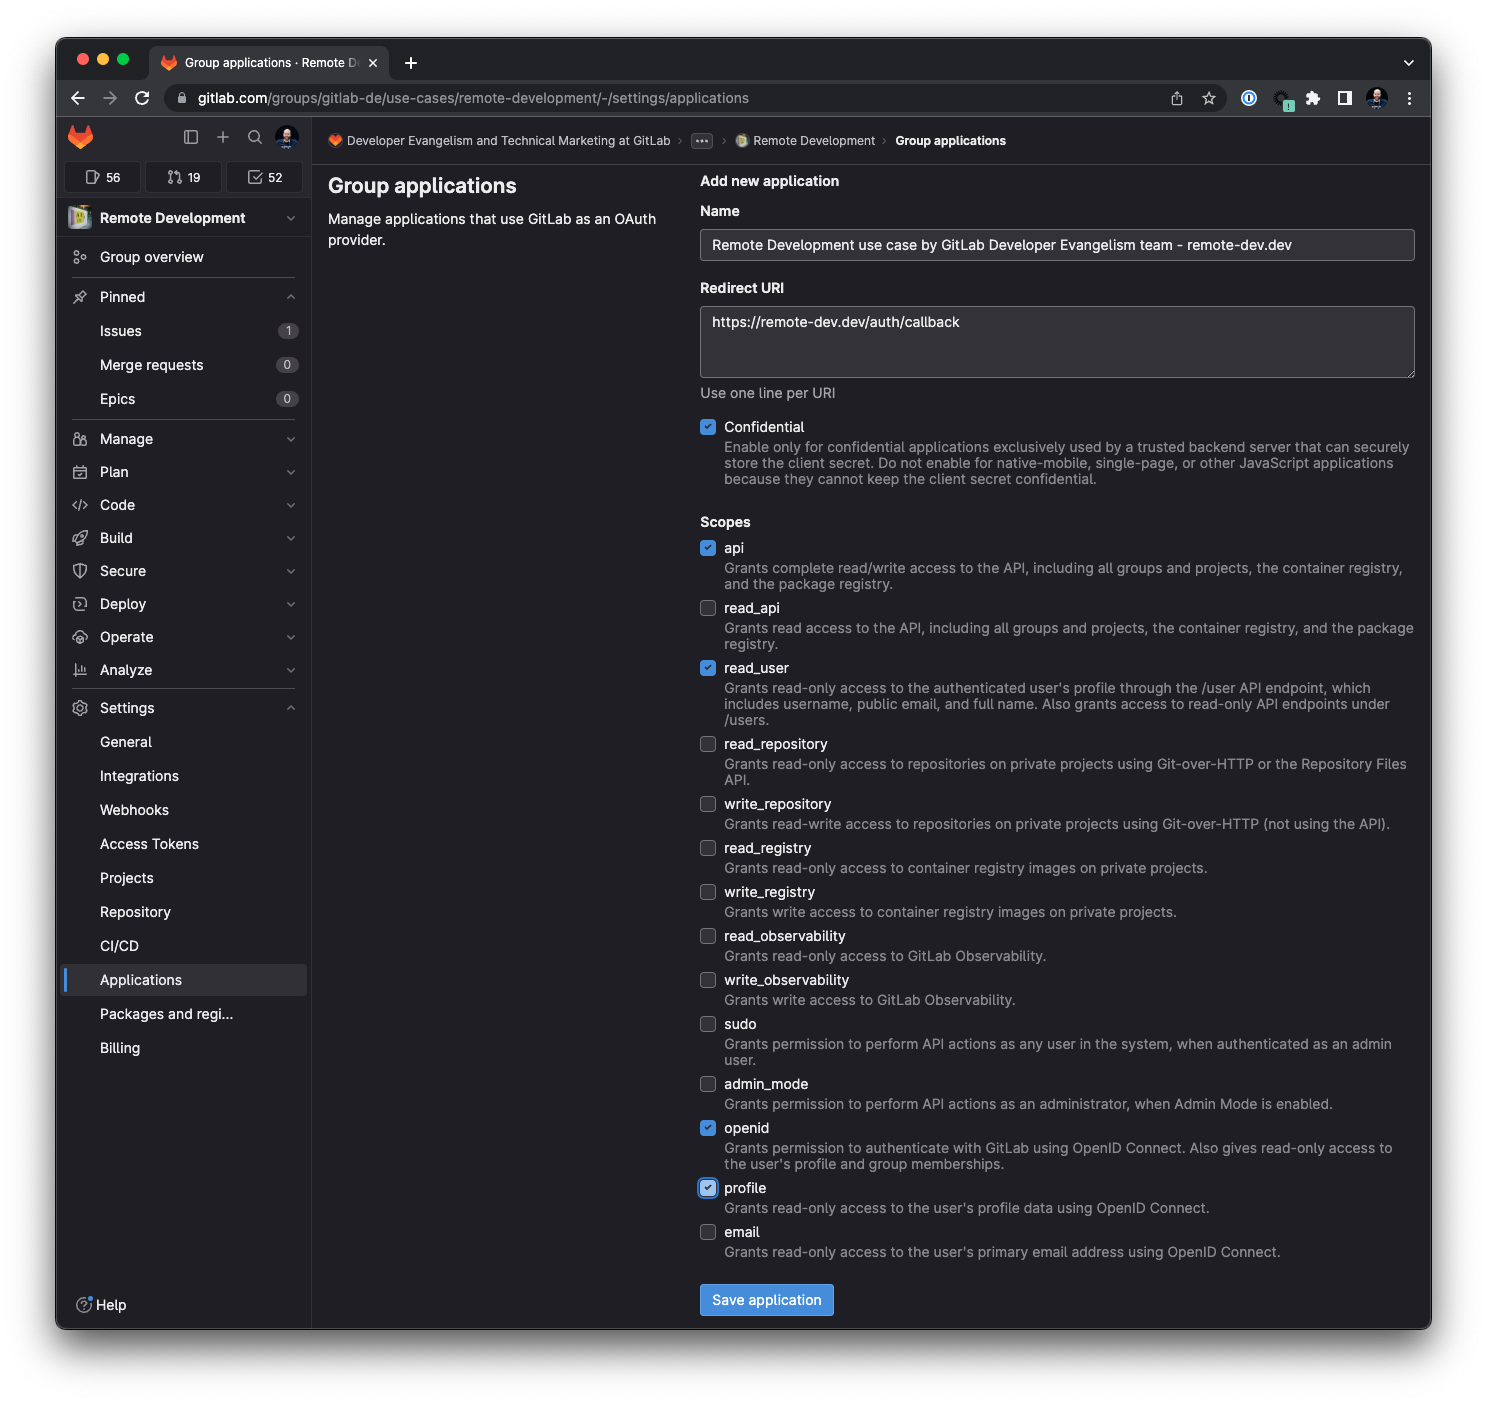Open Remote Development from the breadcrumb
This screenshot has height=1403, width=1487.
click(x=814, y=140)
